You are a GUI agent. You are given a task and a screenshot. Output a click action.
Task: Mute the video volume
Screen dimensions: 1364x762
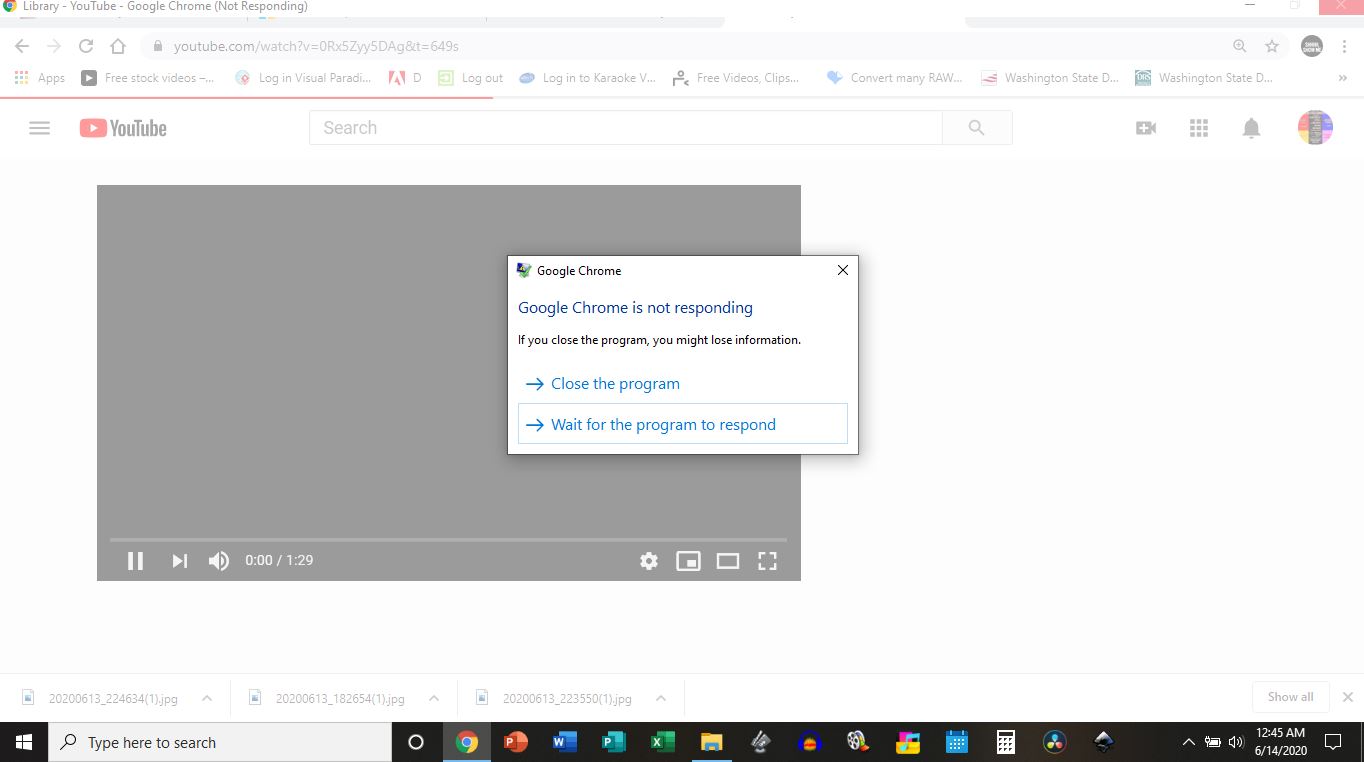tap(218, 561)
